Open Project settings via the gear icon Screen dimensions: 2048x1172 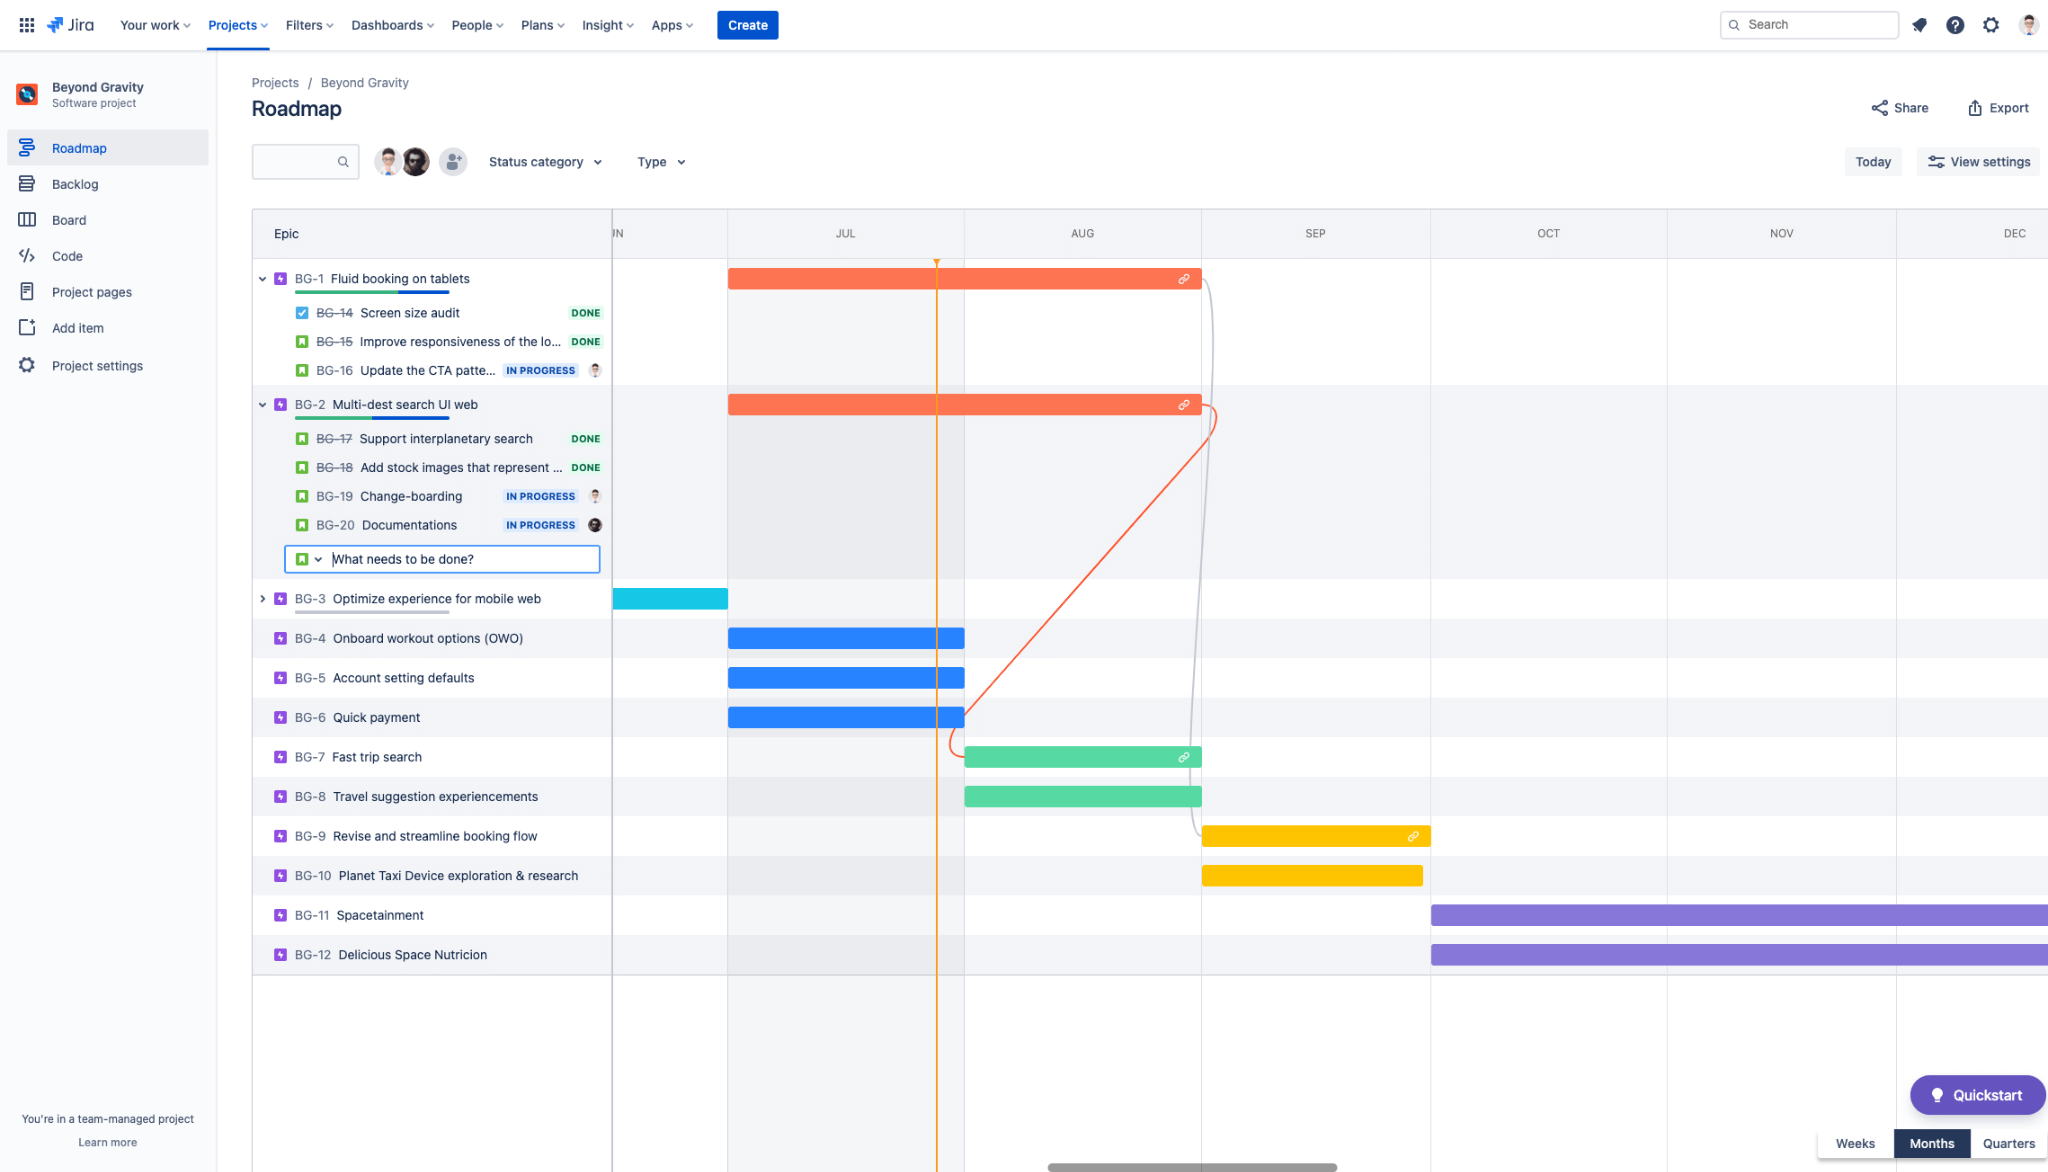28,365
